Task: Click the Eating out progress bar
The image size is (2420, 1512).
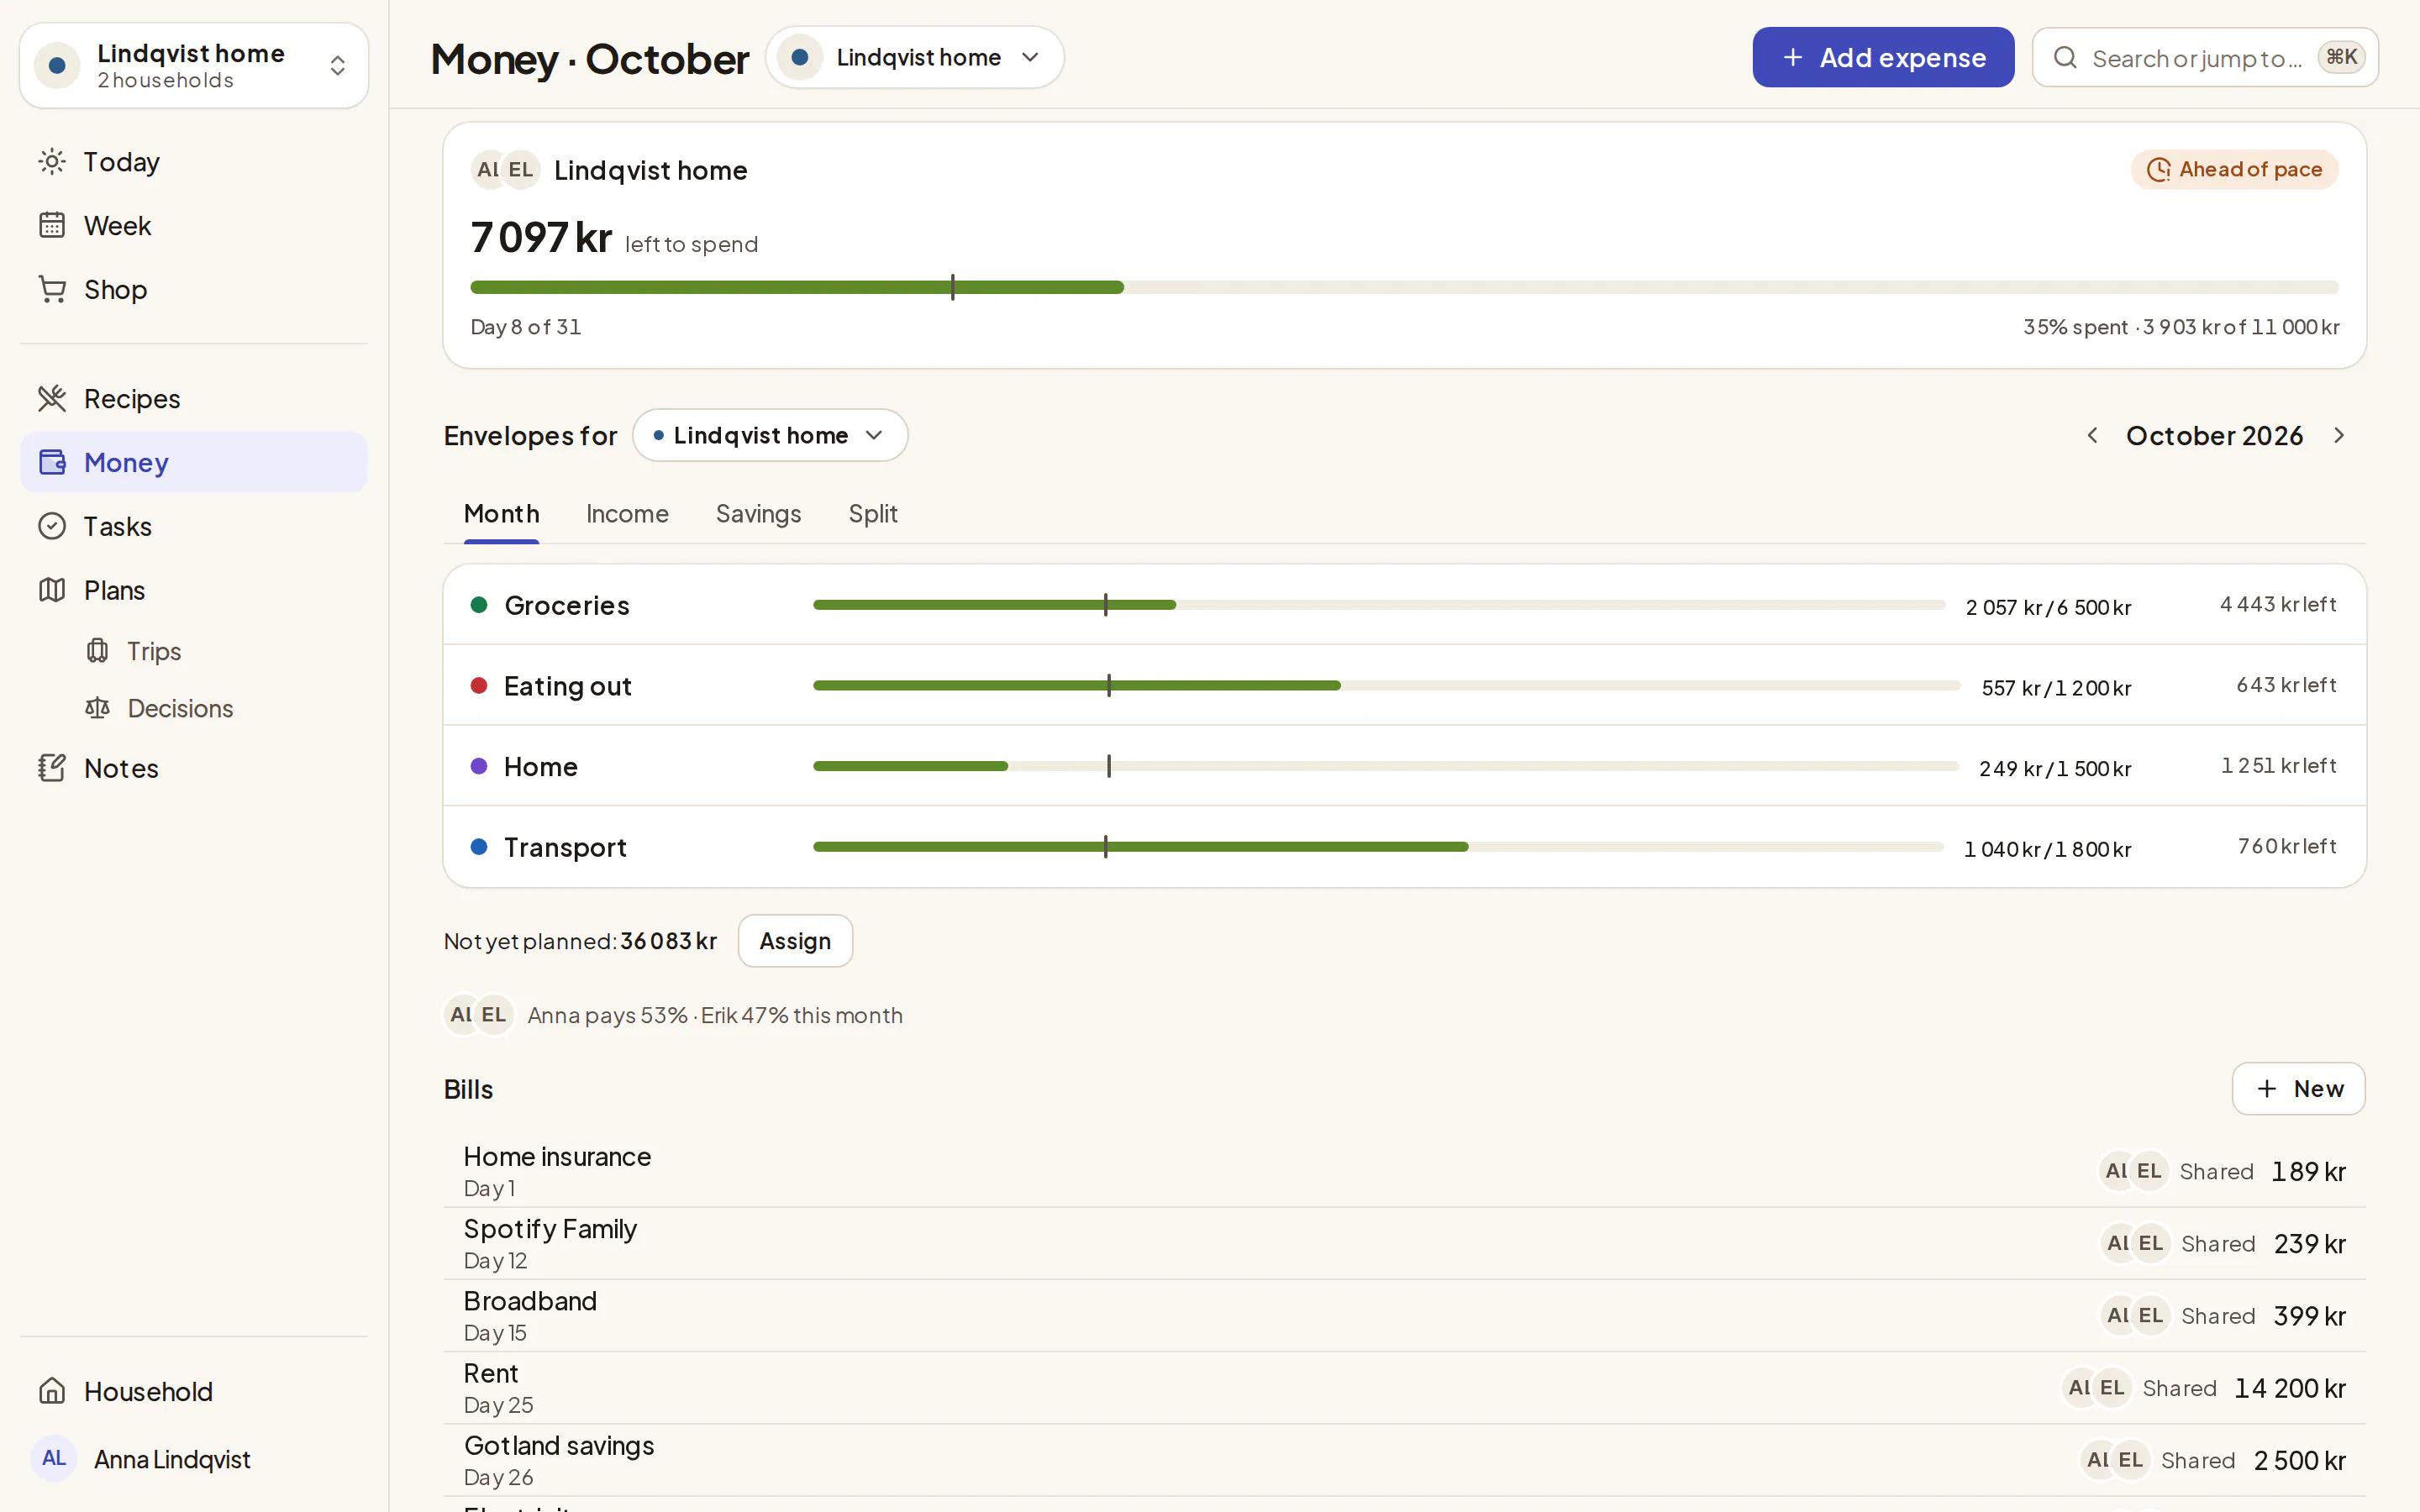Action: [x=1387, y=686]
